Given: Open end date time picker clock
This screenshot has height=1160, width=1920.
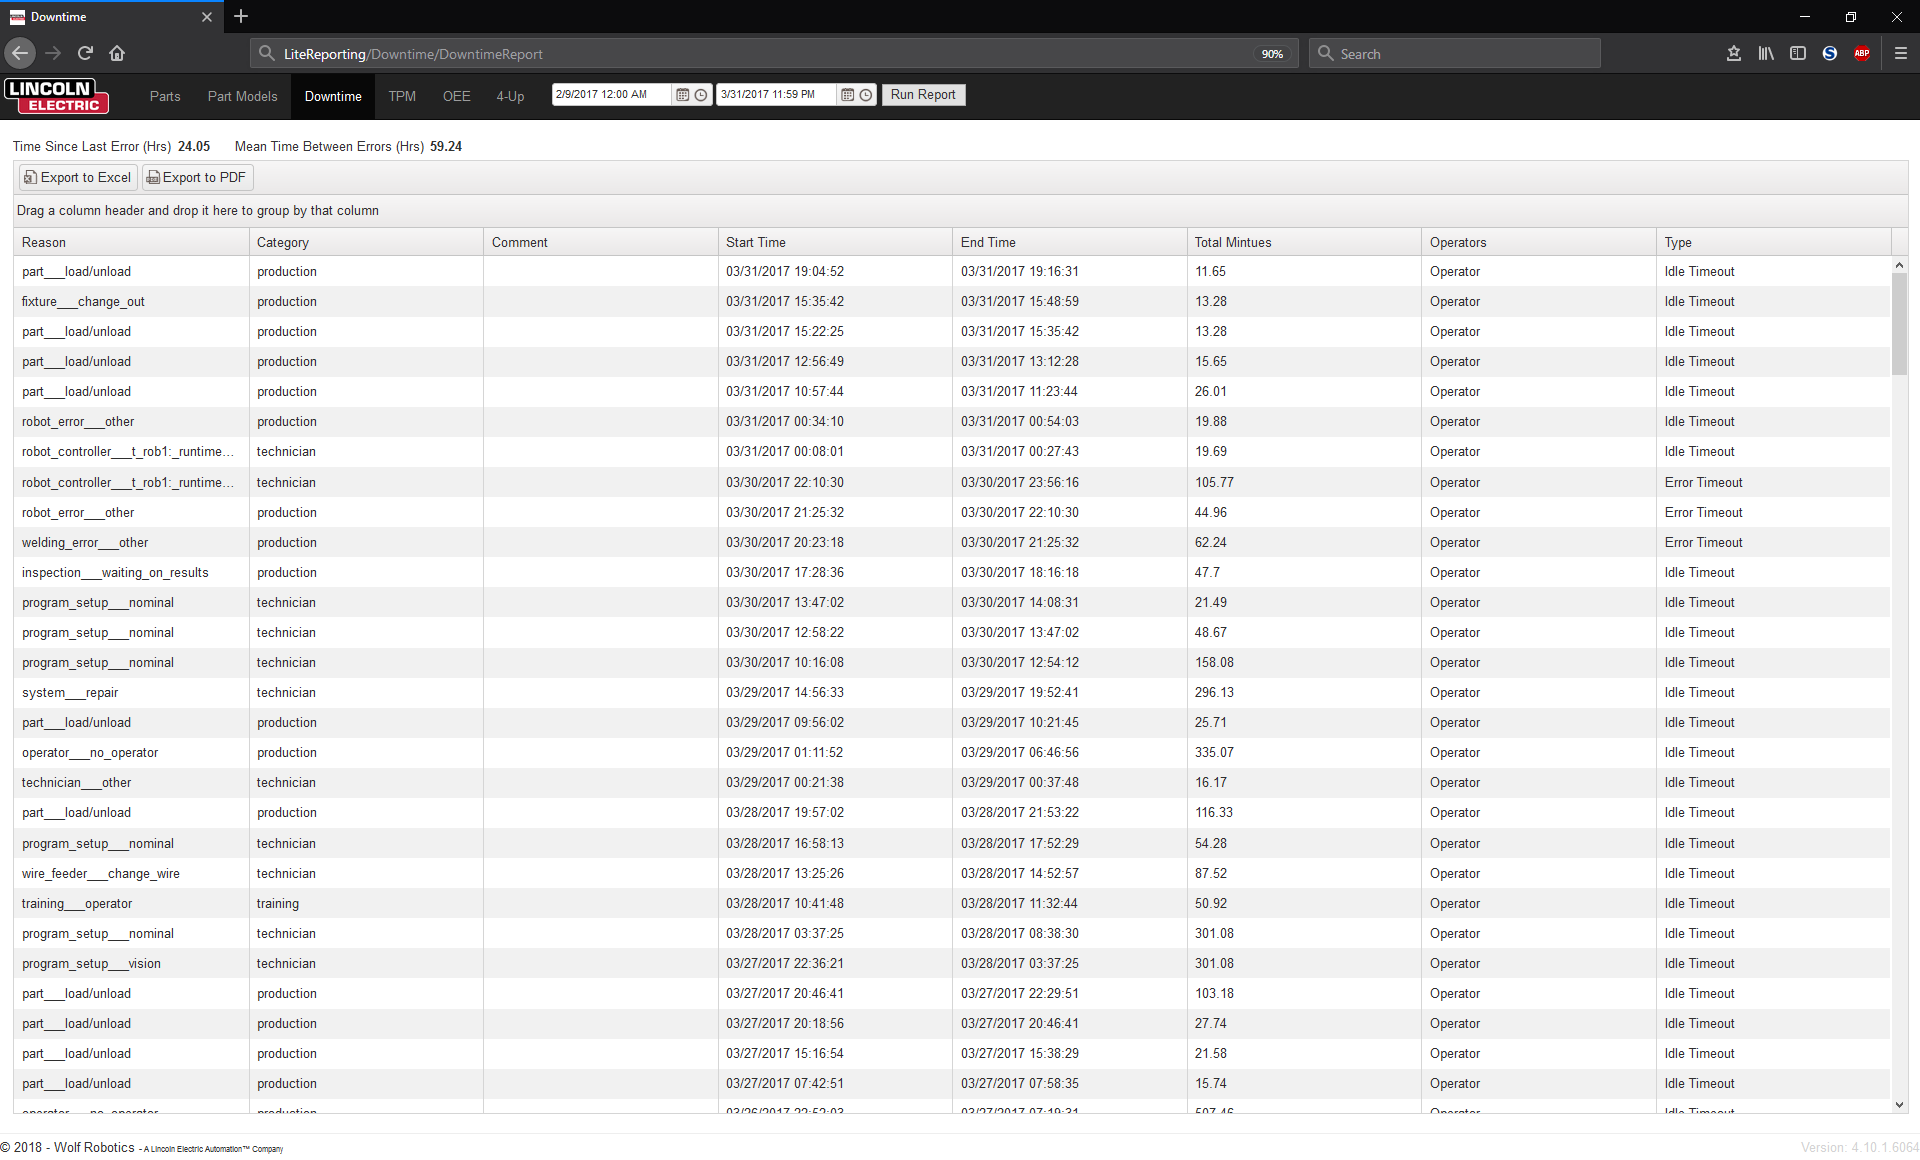Looking at the screenshot, I should coord(866,95).
